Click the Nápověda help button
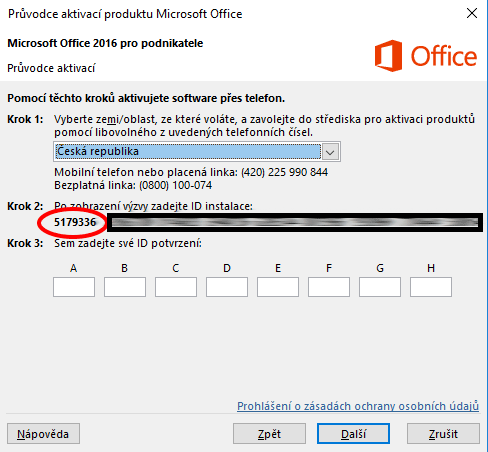 (43, 434)
